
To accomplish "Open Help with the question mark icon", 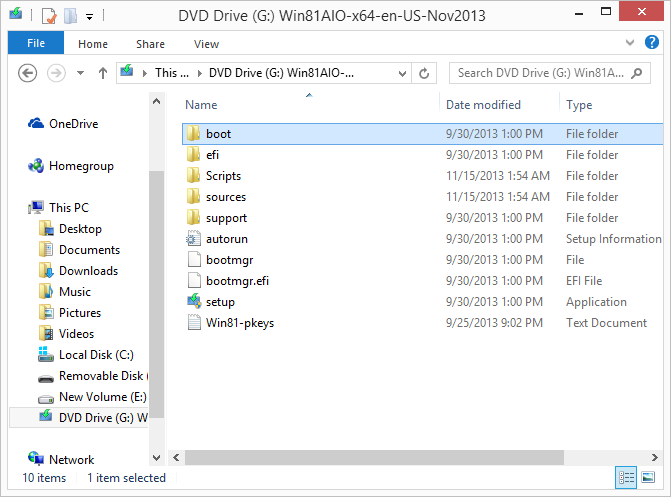I will tap(652, 42).
